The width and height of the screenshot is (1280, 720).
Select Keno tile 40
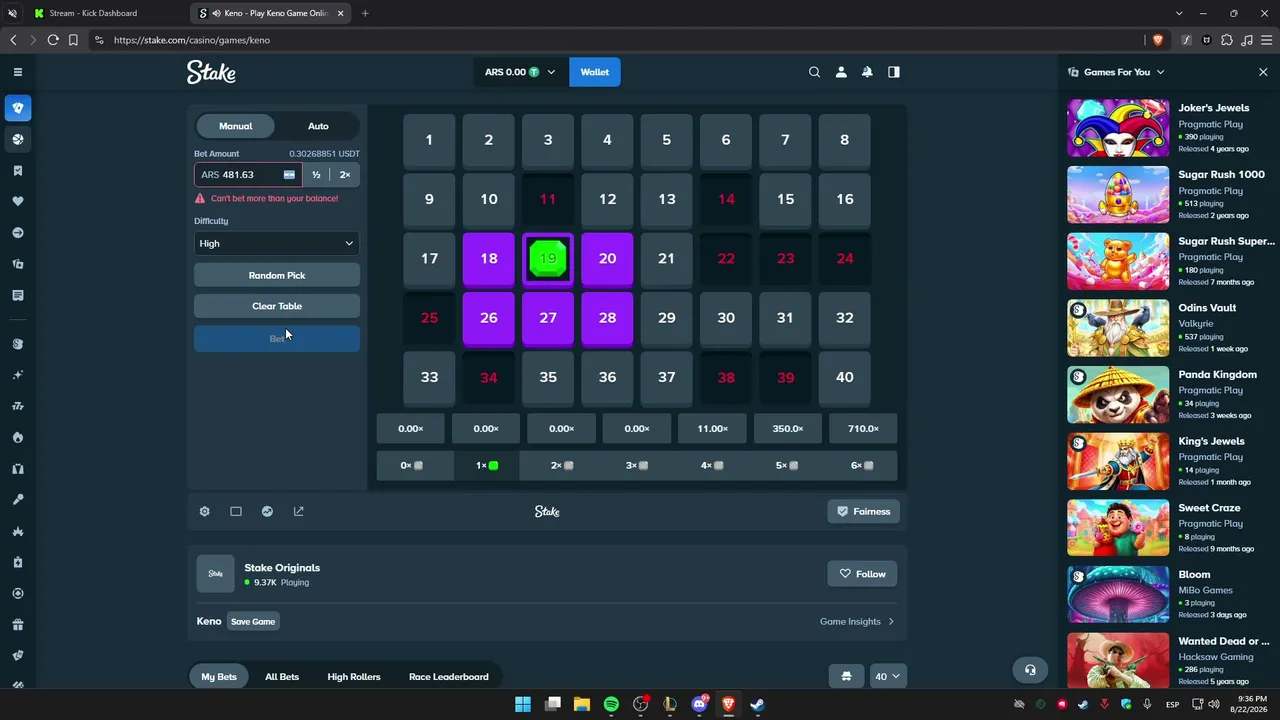(845, 377)
